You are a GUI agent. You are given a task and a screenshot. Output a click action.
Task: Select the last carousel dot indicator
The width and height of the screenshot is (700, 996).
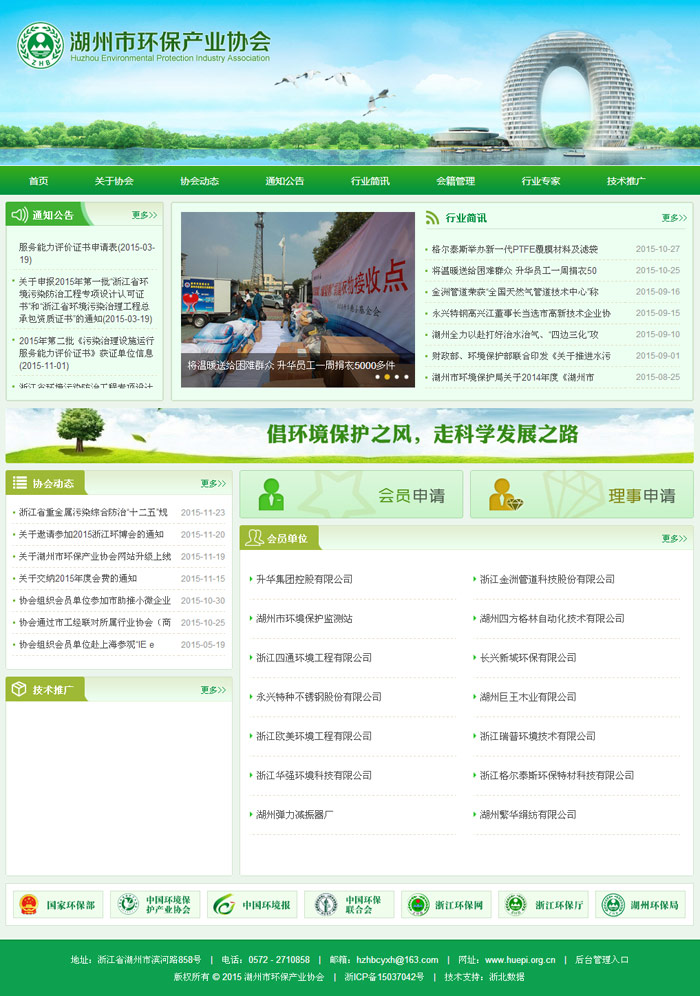(x=407, y=377)
